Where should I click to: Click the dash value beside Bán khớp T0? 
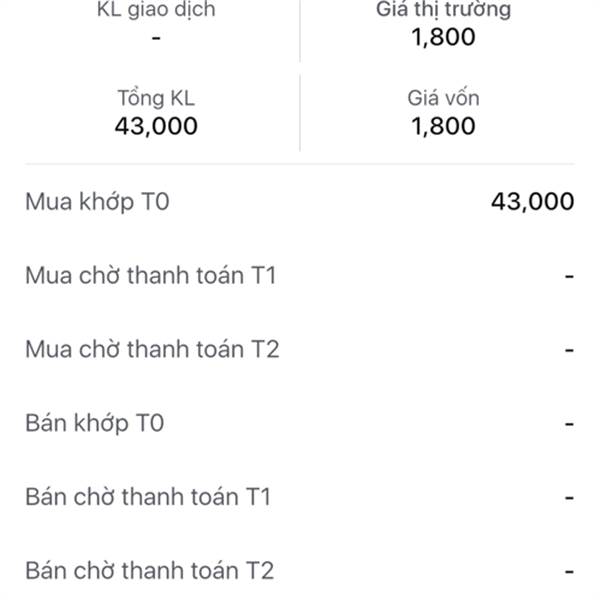[569, 424]
